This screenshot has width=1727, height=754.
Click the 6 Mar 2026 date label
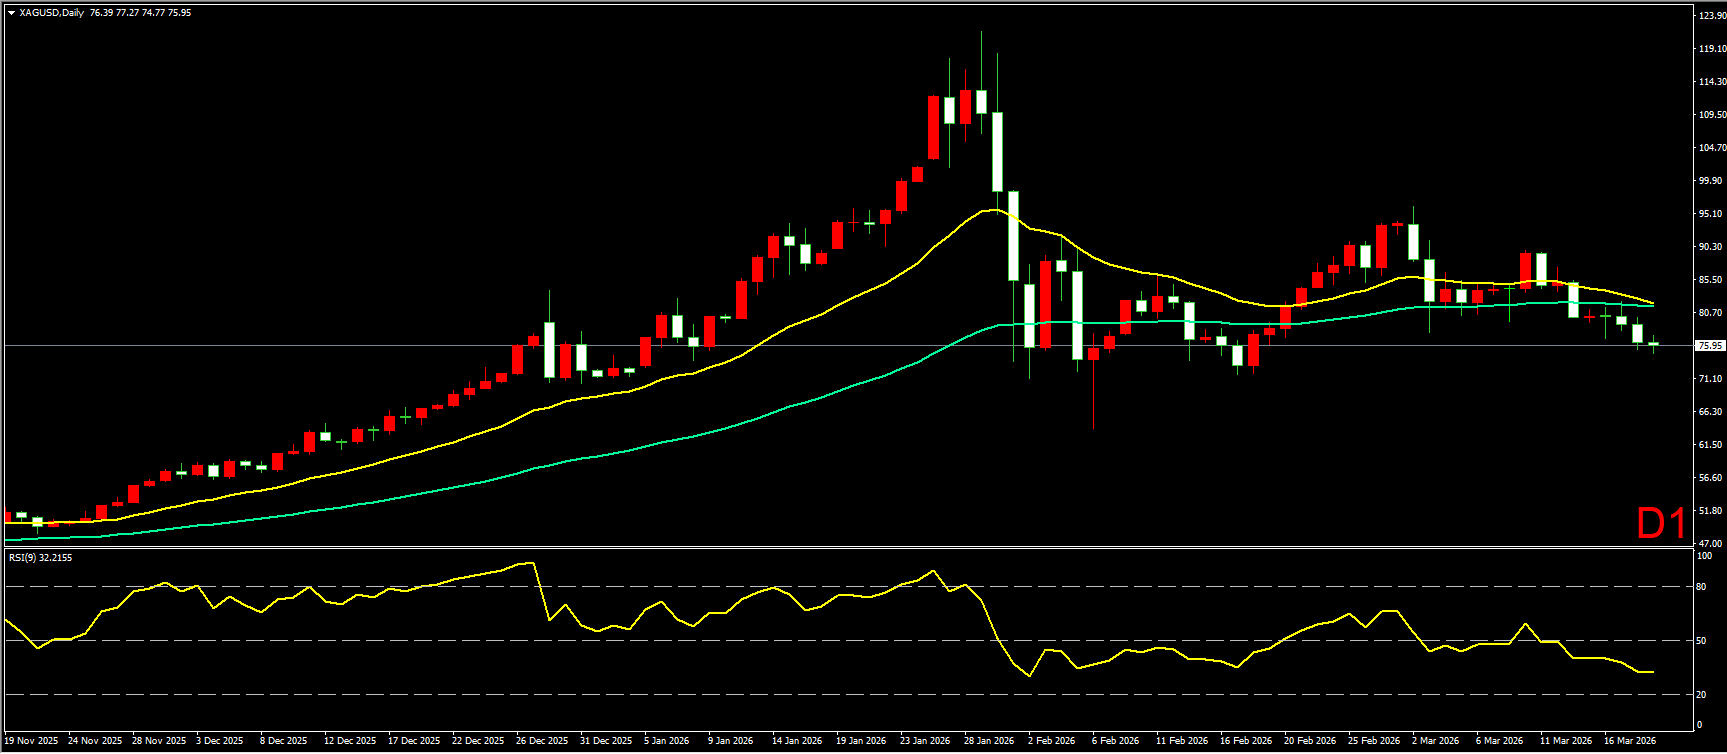1500,741
